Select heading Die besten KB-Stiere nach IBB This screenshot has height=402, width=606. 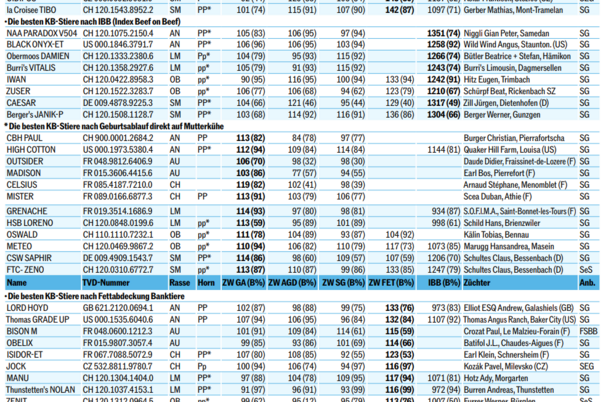coord(93,22)
